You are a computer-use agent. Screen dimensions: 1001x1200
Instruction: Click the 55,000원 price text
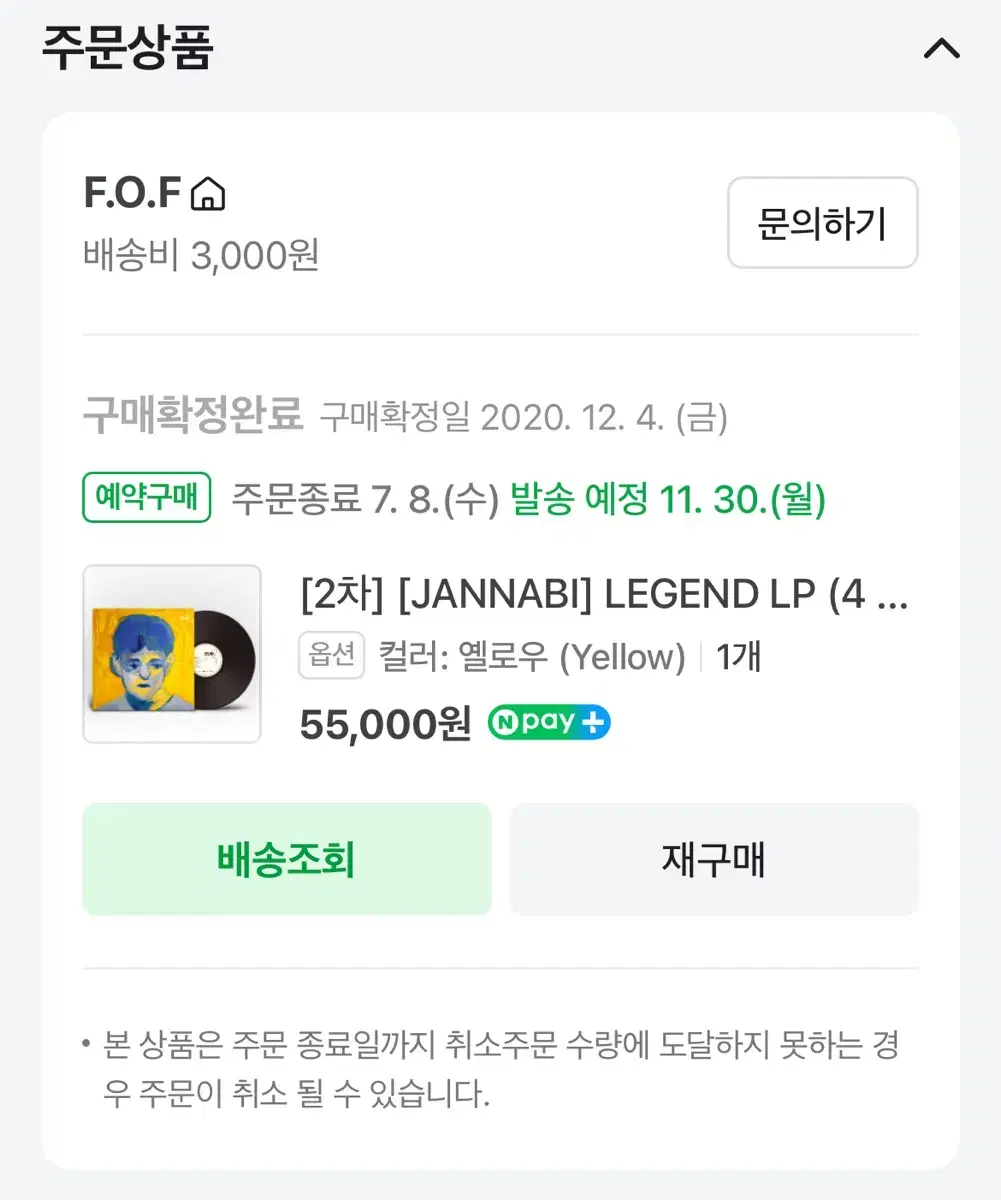coord(385,724)
